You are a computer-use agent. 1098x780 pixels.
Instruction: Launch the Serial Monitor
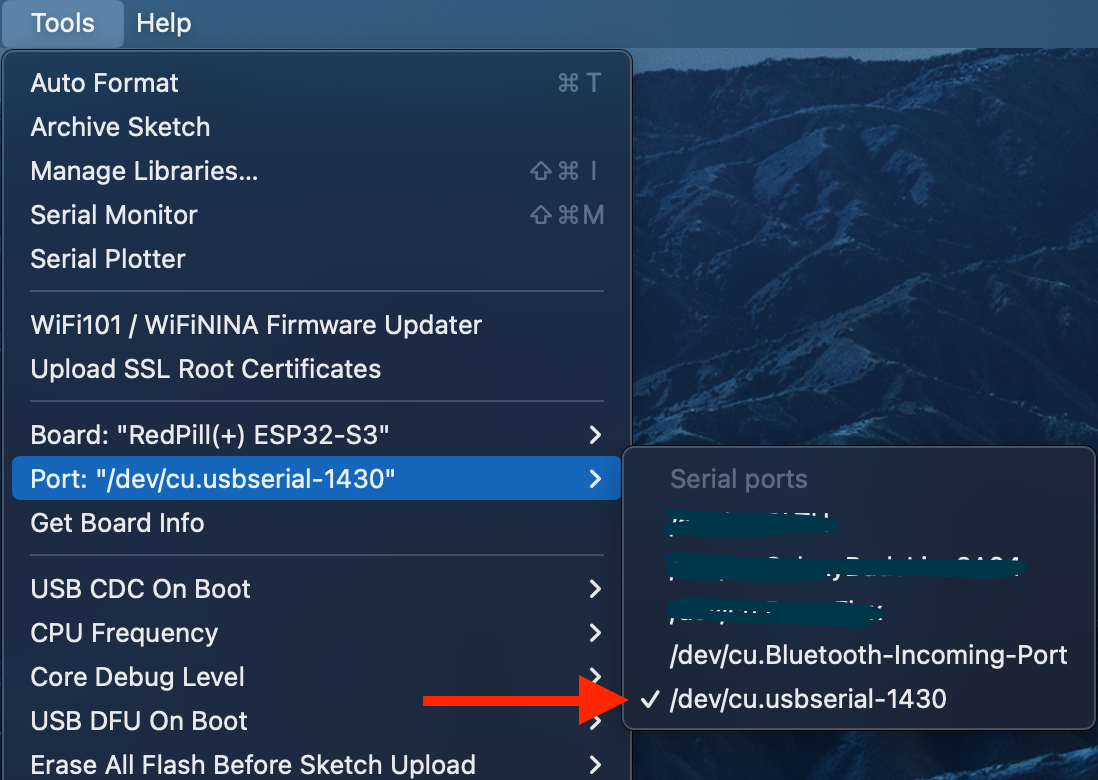coord(114,215)
